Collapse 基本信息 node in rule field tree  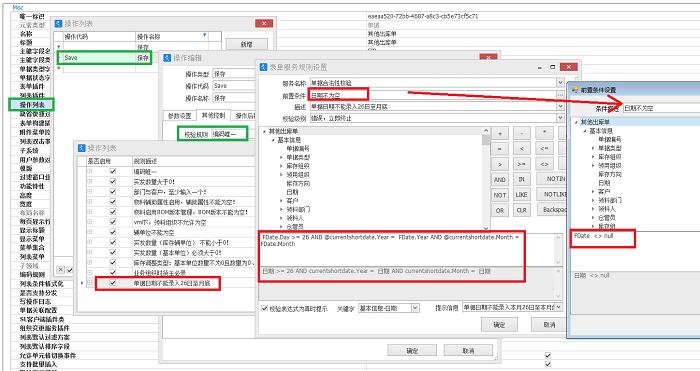pyautogui.click(x=273, y=140)
